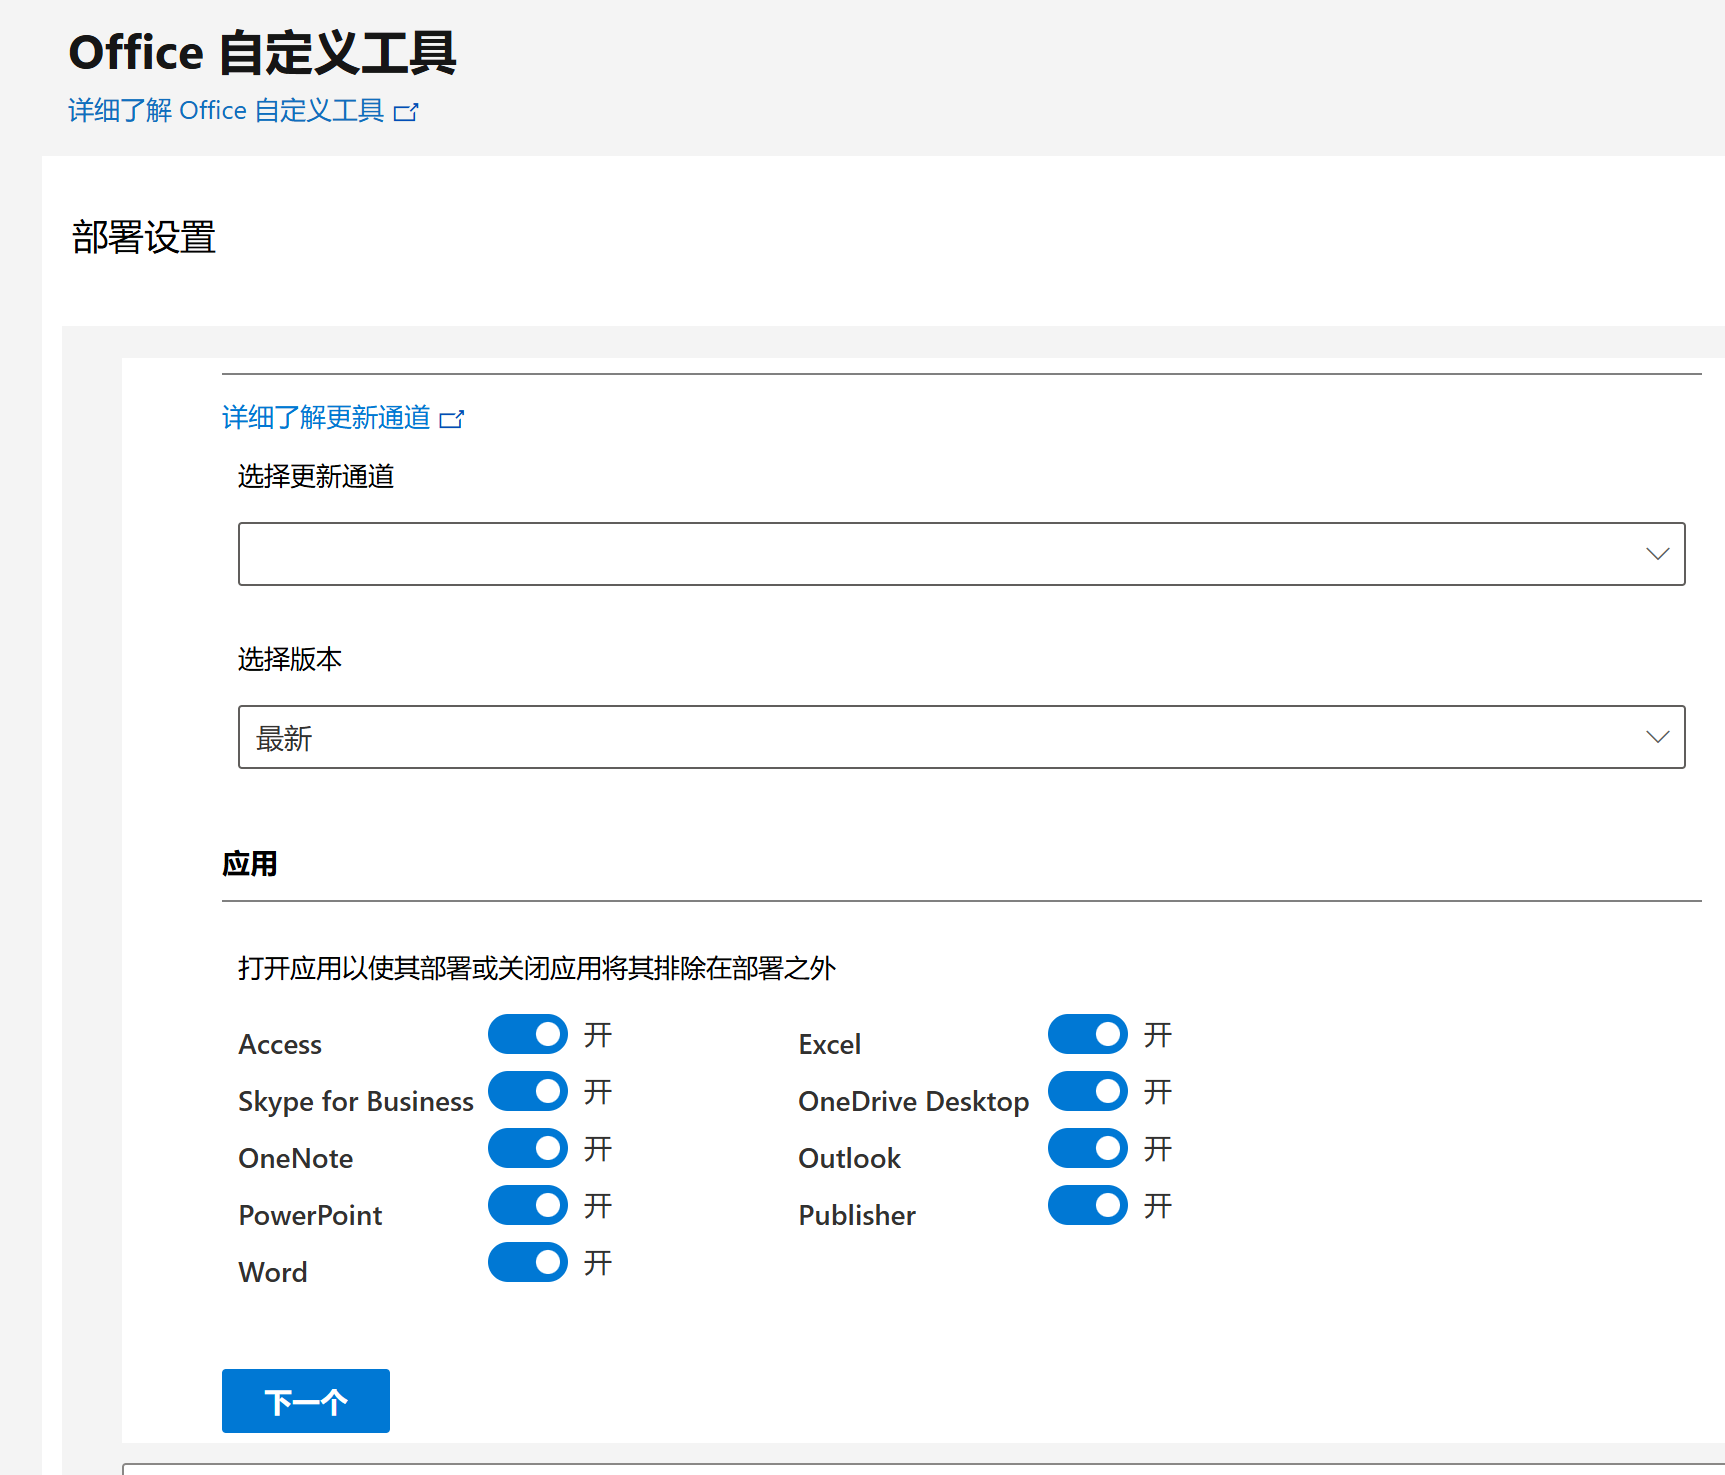Disable OneDrive Desktop toggle
Image resolution: width=1725 pixels, height=1475 pixels.
pos(1087,1091)
